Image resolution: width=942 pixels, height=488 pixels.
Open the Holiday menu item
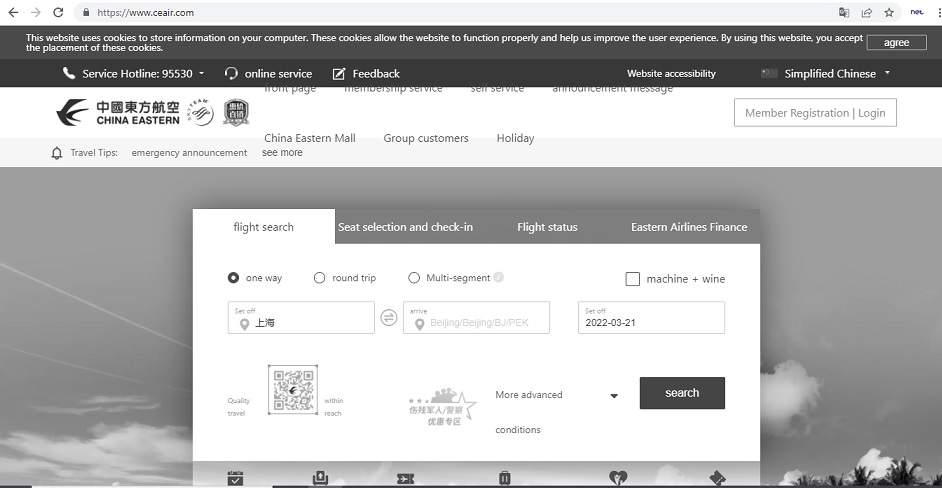(x=515, y=138)
